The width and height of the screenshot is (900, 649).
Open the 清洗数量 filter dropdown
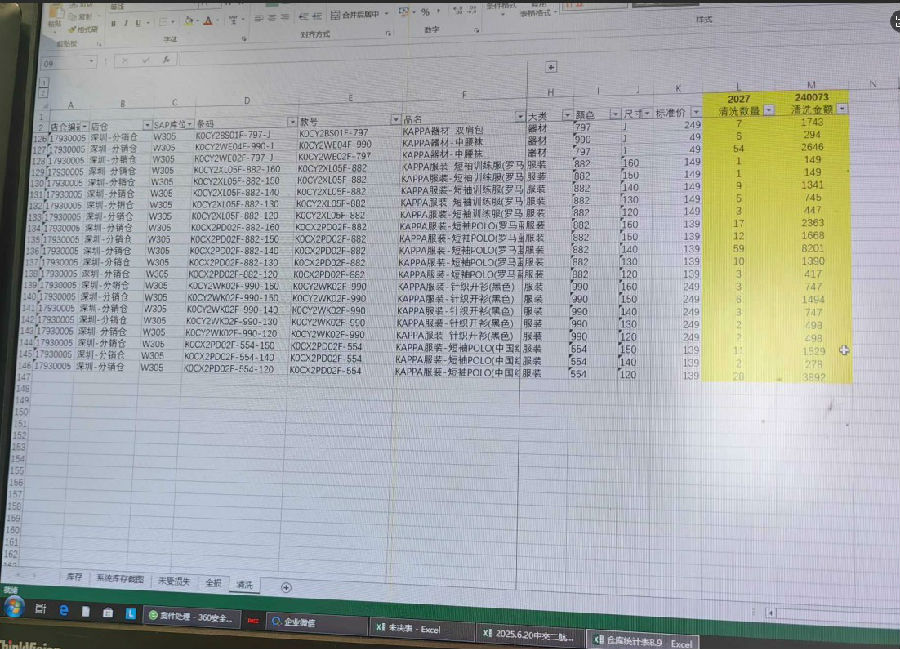[x=769, y=110]
